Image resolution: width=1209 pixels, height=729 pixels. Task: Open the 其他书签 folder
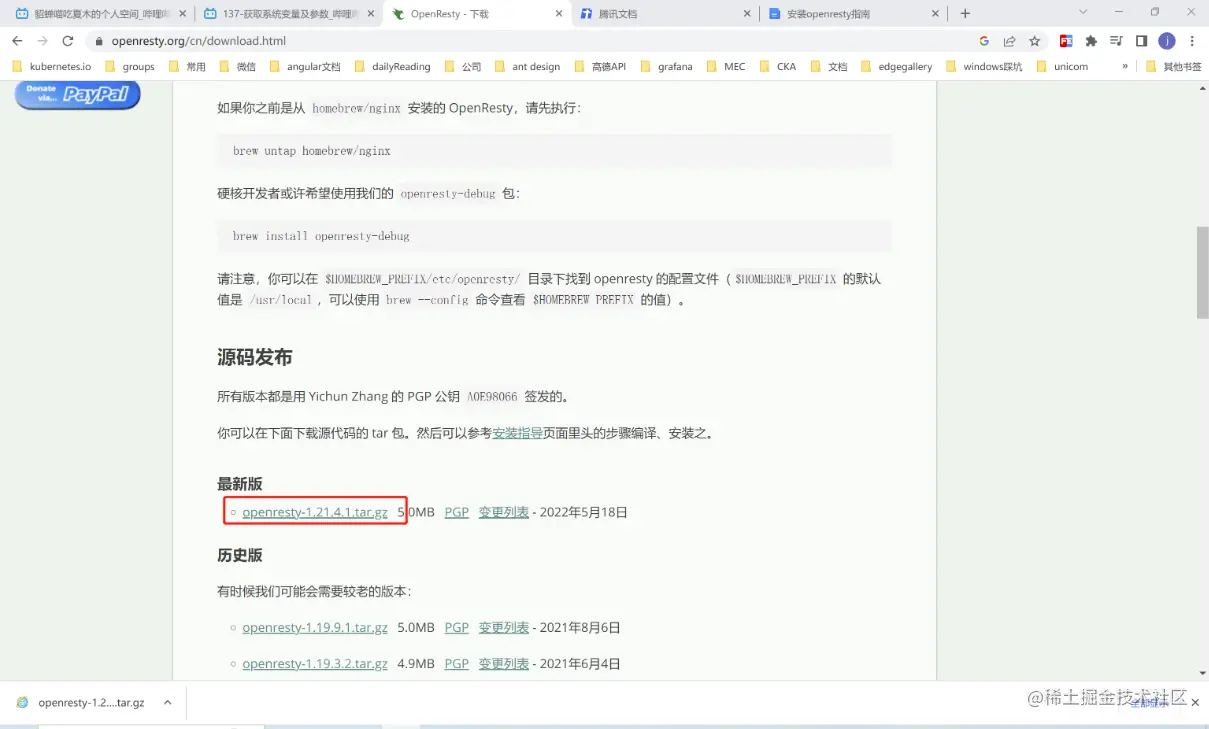tap(1173, 66)
